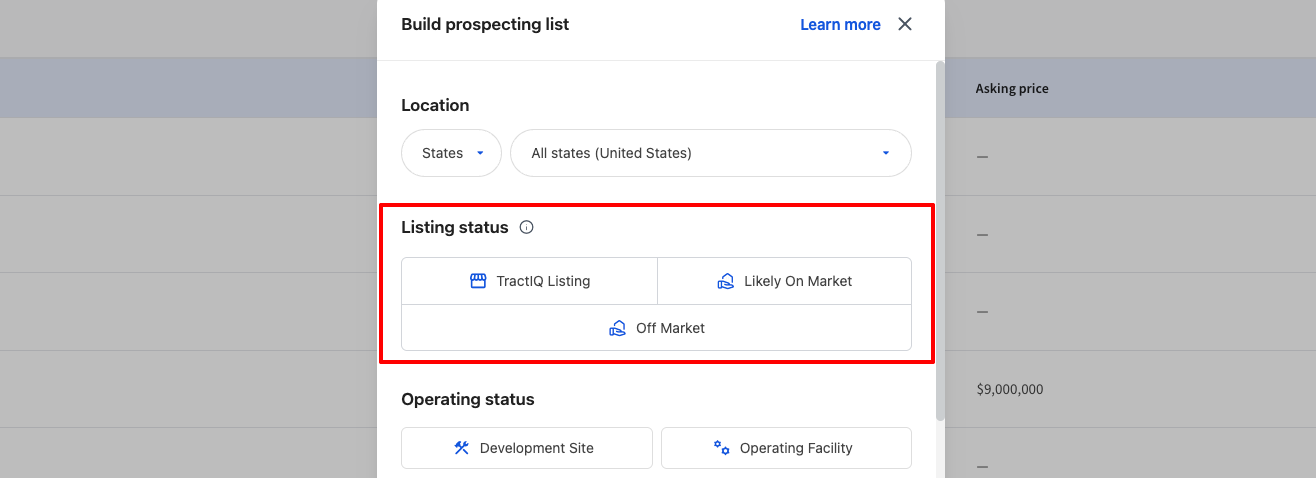Image resolution: width=1316 pixels, height=478 pixels.
Task: Click the storefront icon on TractIQ Listing
Action: pyautogui.click(x=478, y=281)
